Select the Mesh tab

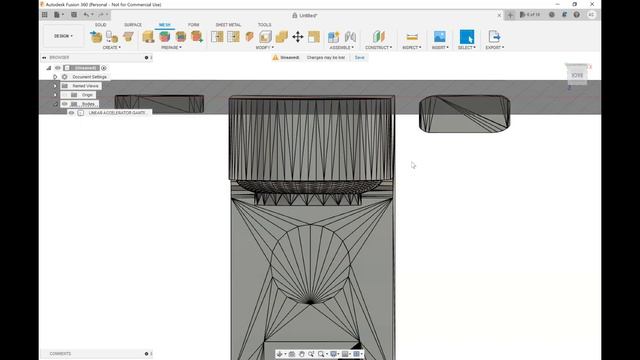pos(164,25)
